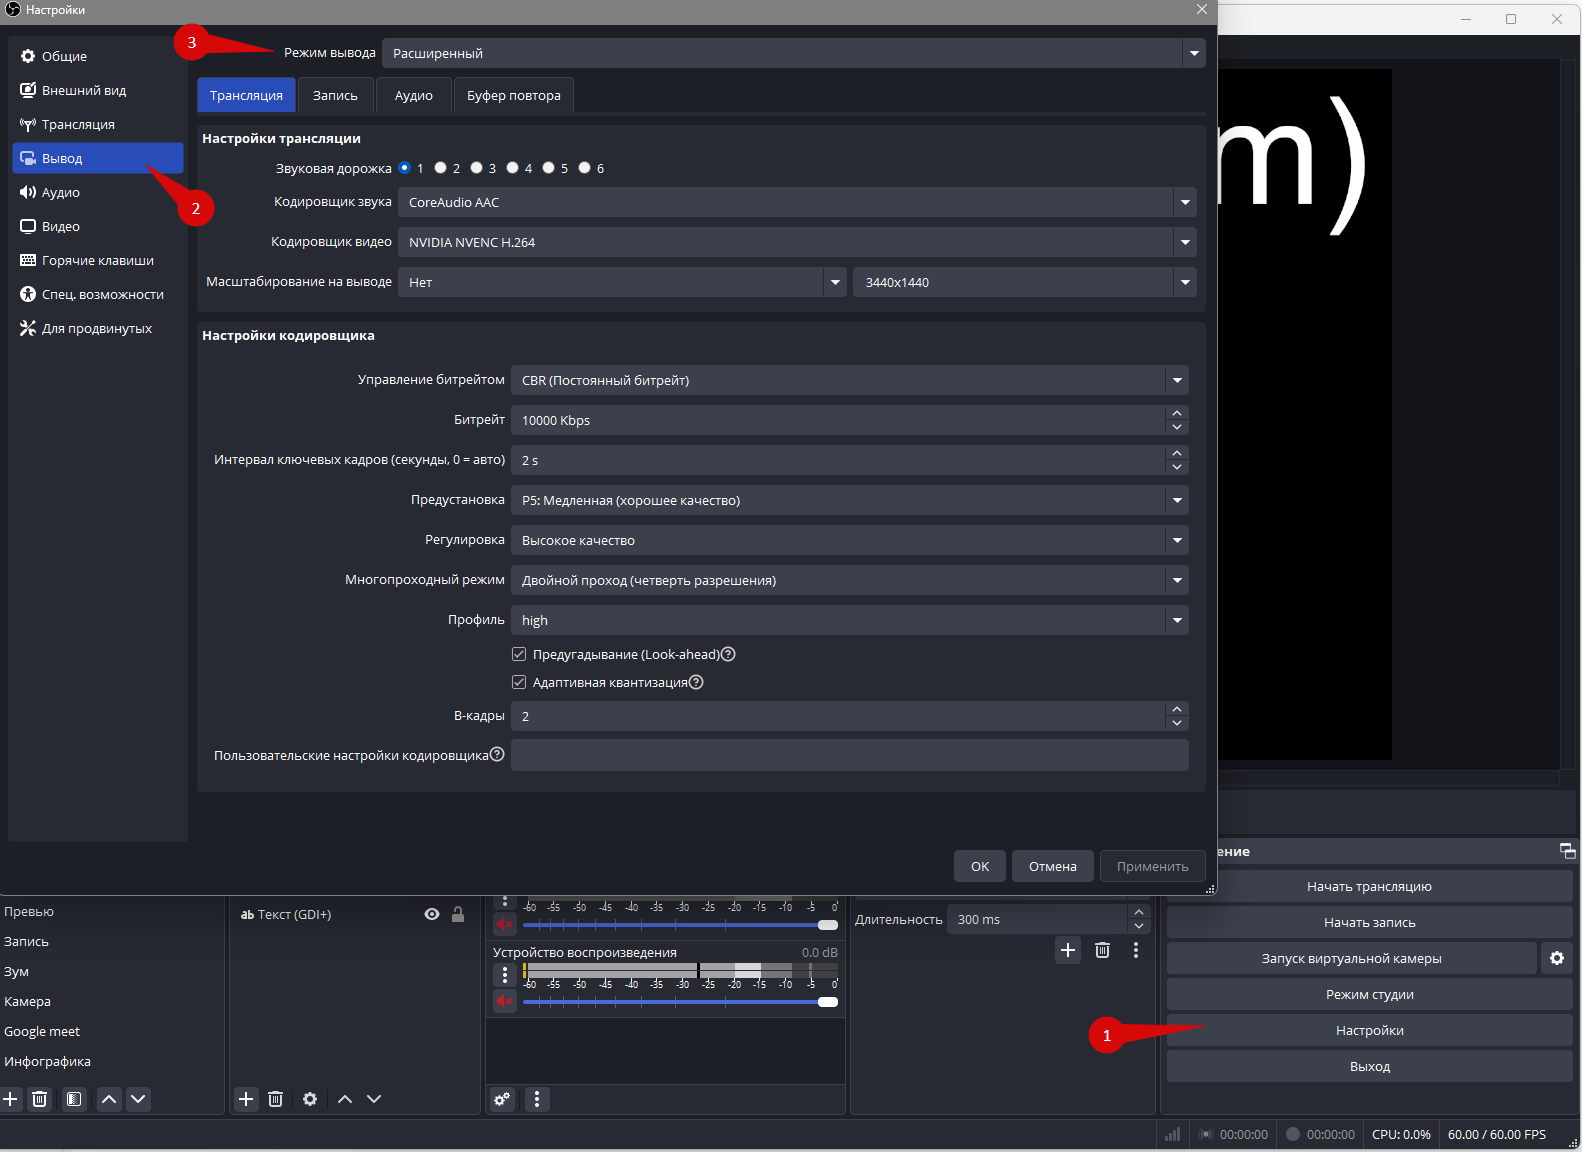1582x1152 pixels.
Task: Select audio track 4 radio button
Action: (513, 168)
